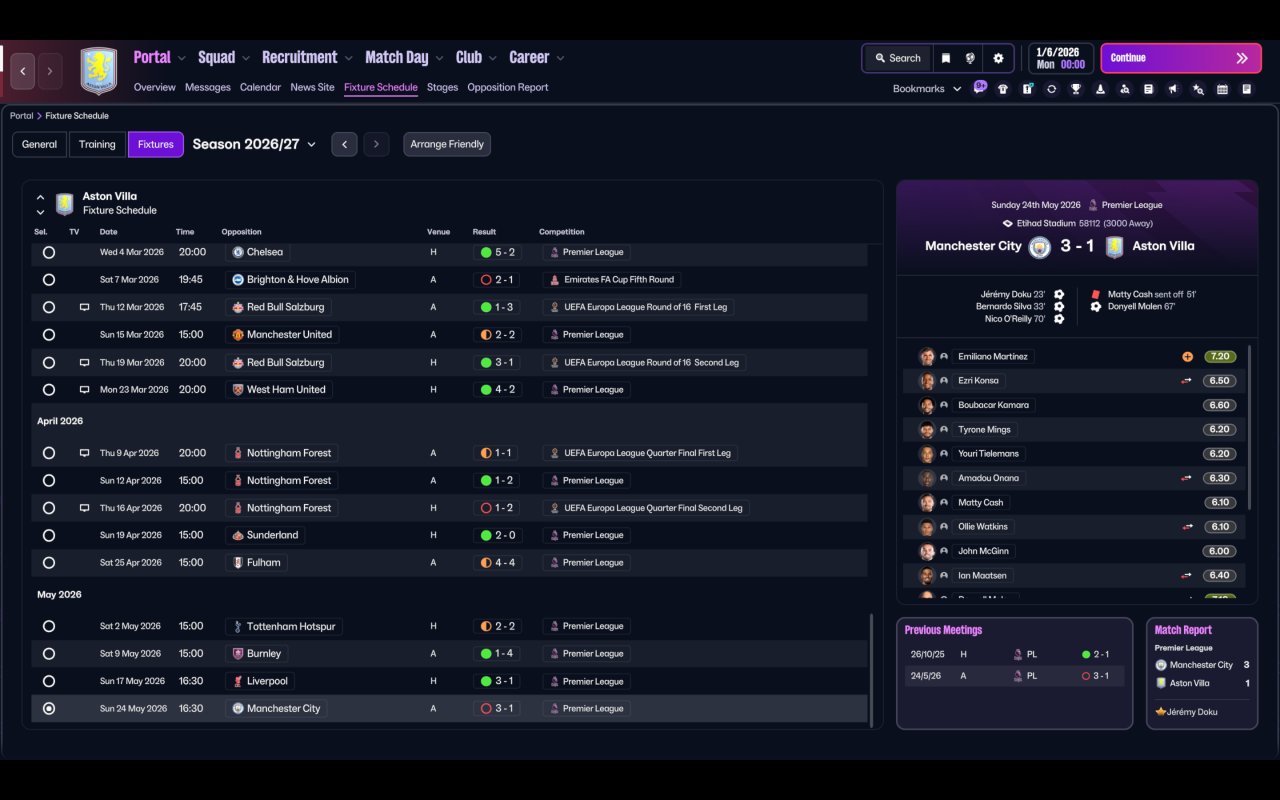Select the West Ham United fixture radio
The image size is (1280, 800).
pos(49,390)
